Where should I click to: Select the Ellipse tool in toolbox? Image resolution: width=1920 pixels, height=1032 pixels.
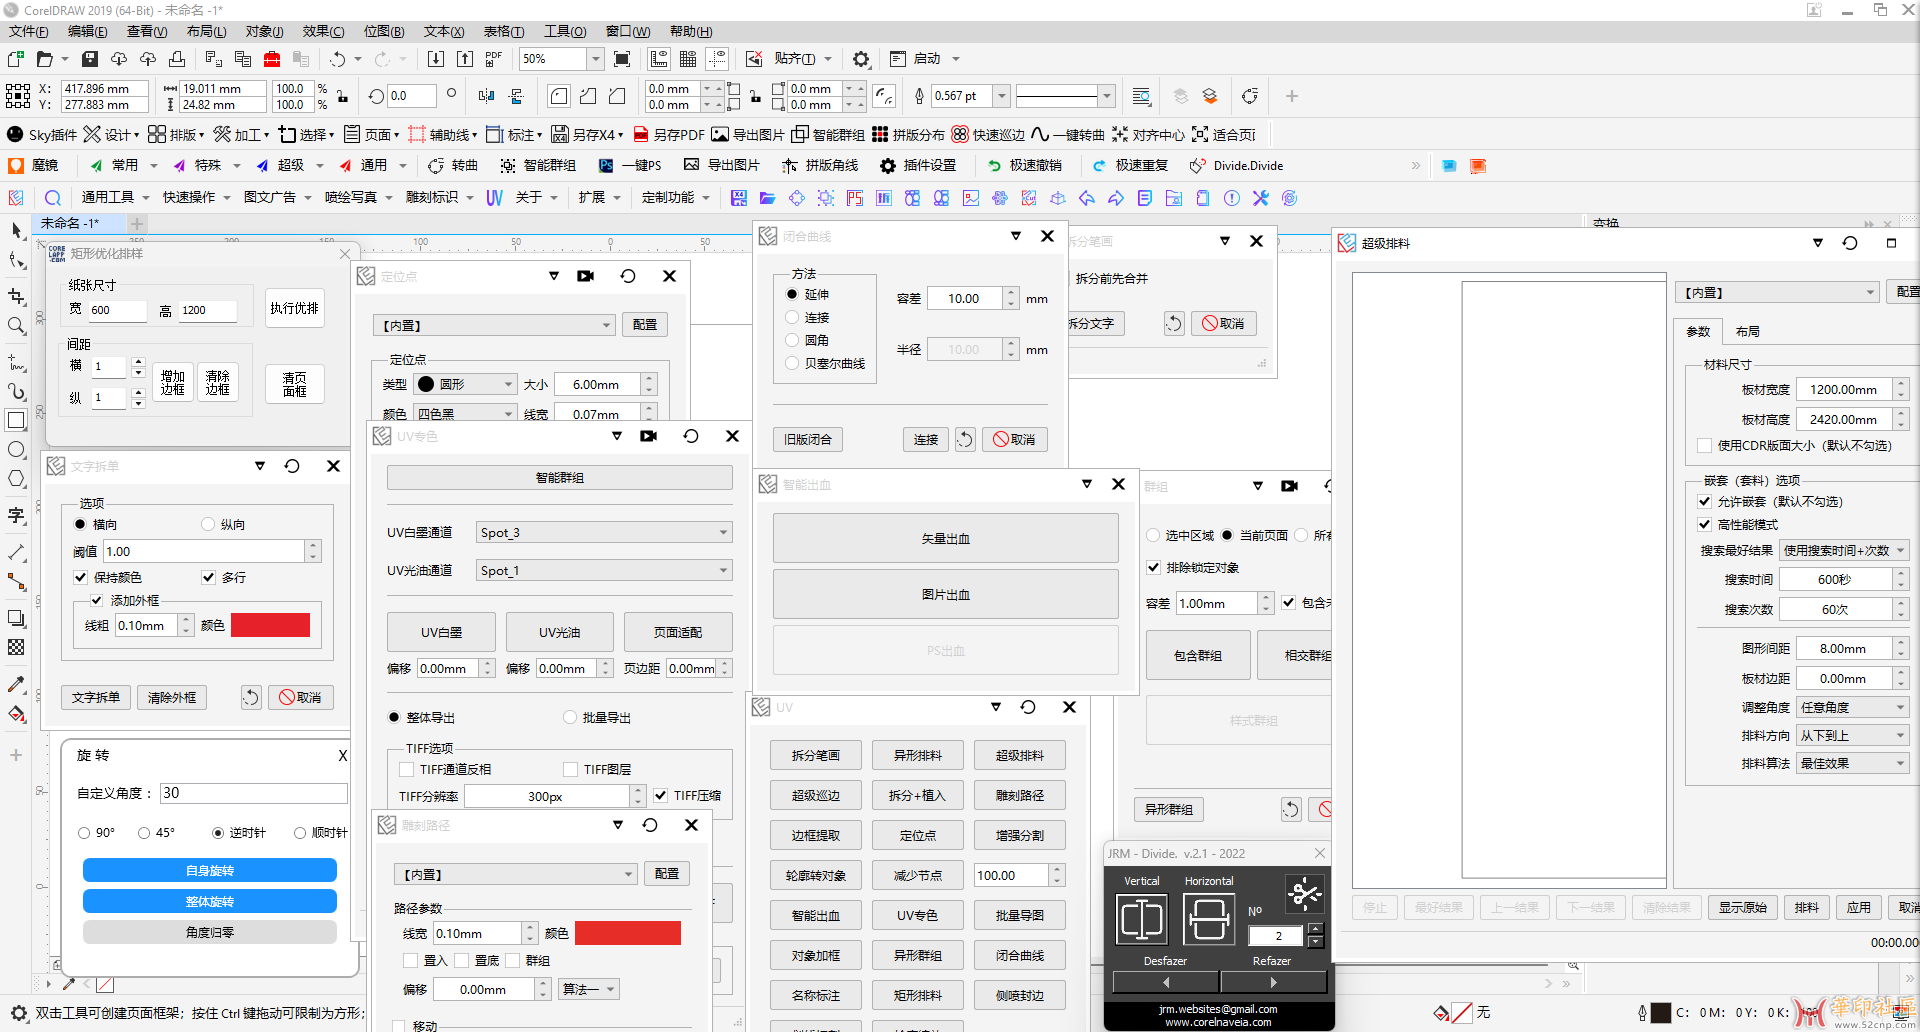point(16,450)
